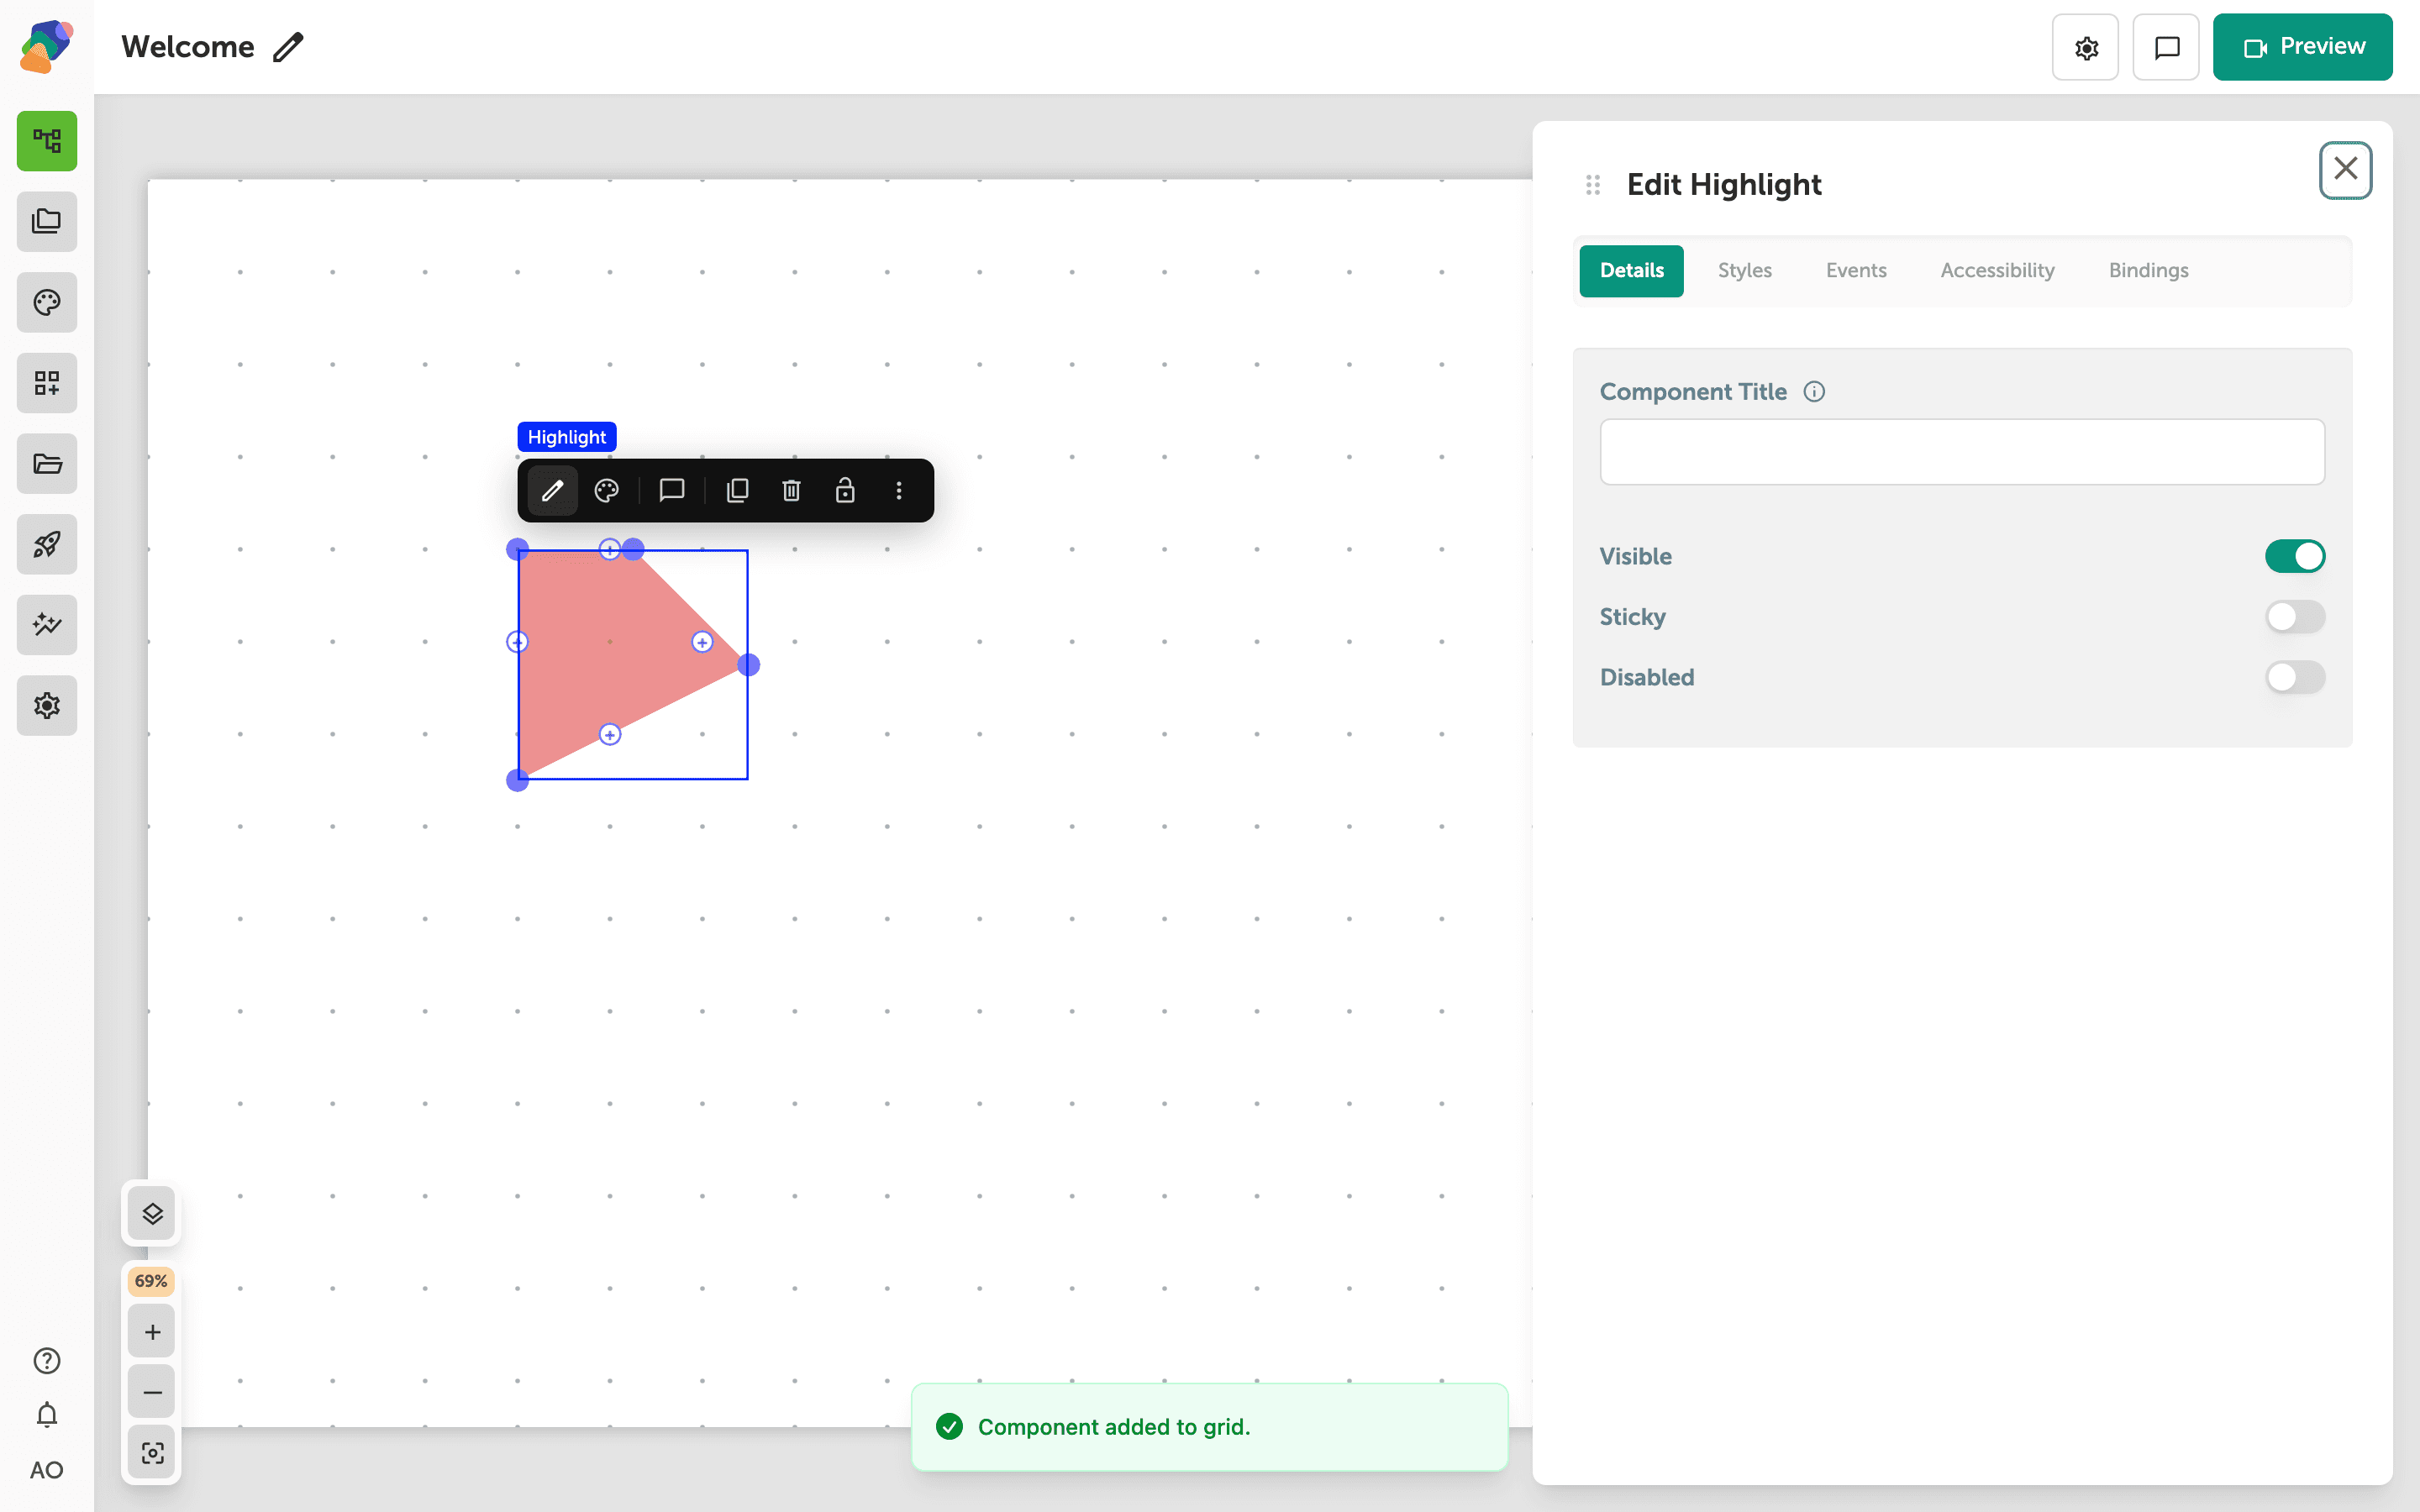2420x1512 pixels.
Task: Switch to the Events tab
Action: 1856,270
